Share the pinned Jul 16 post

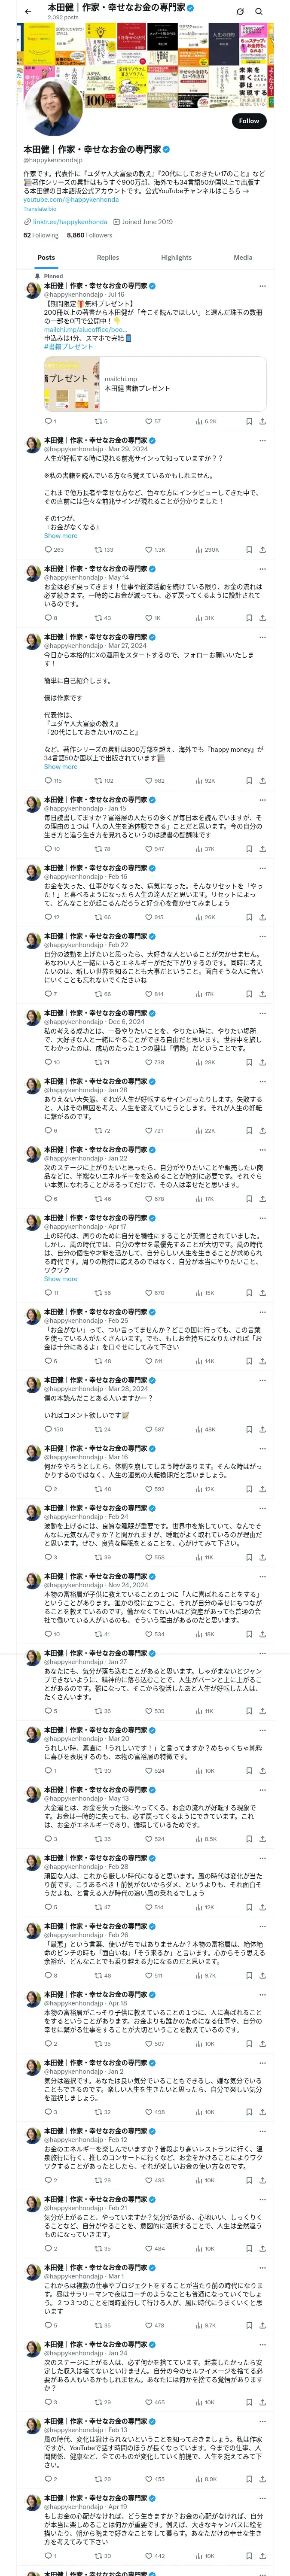click(x=262, y=421)
